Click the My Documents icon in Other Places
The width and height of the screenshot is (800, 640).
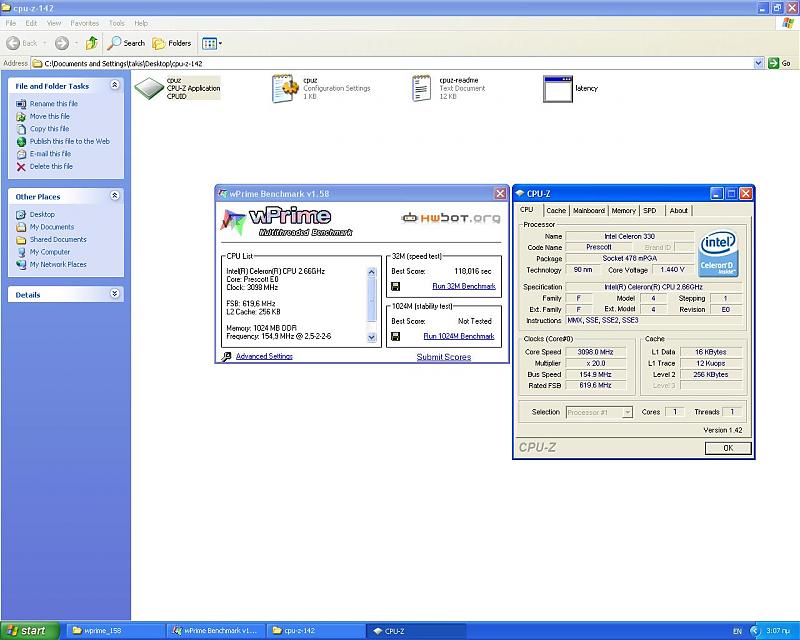[x=21, y=227]
